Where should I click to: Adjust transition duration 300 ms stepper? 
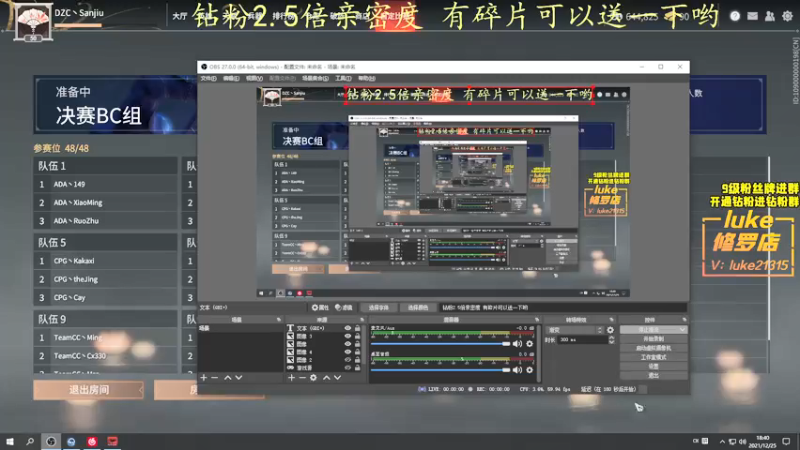point(611,340)
